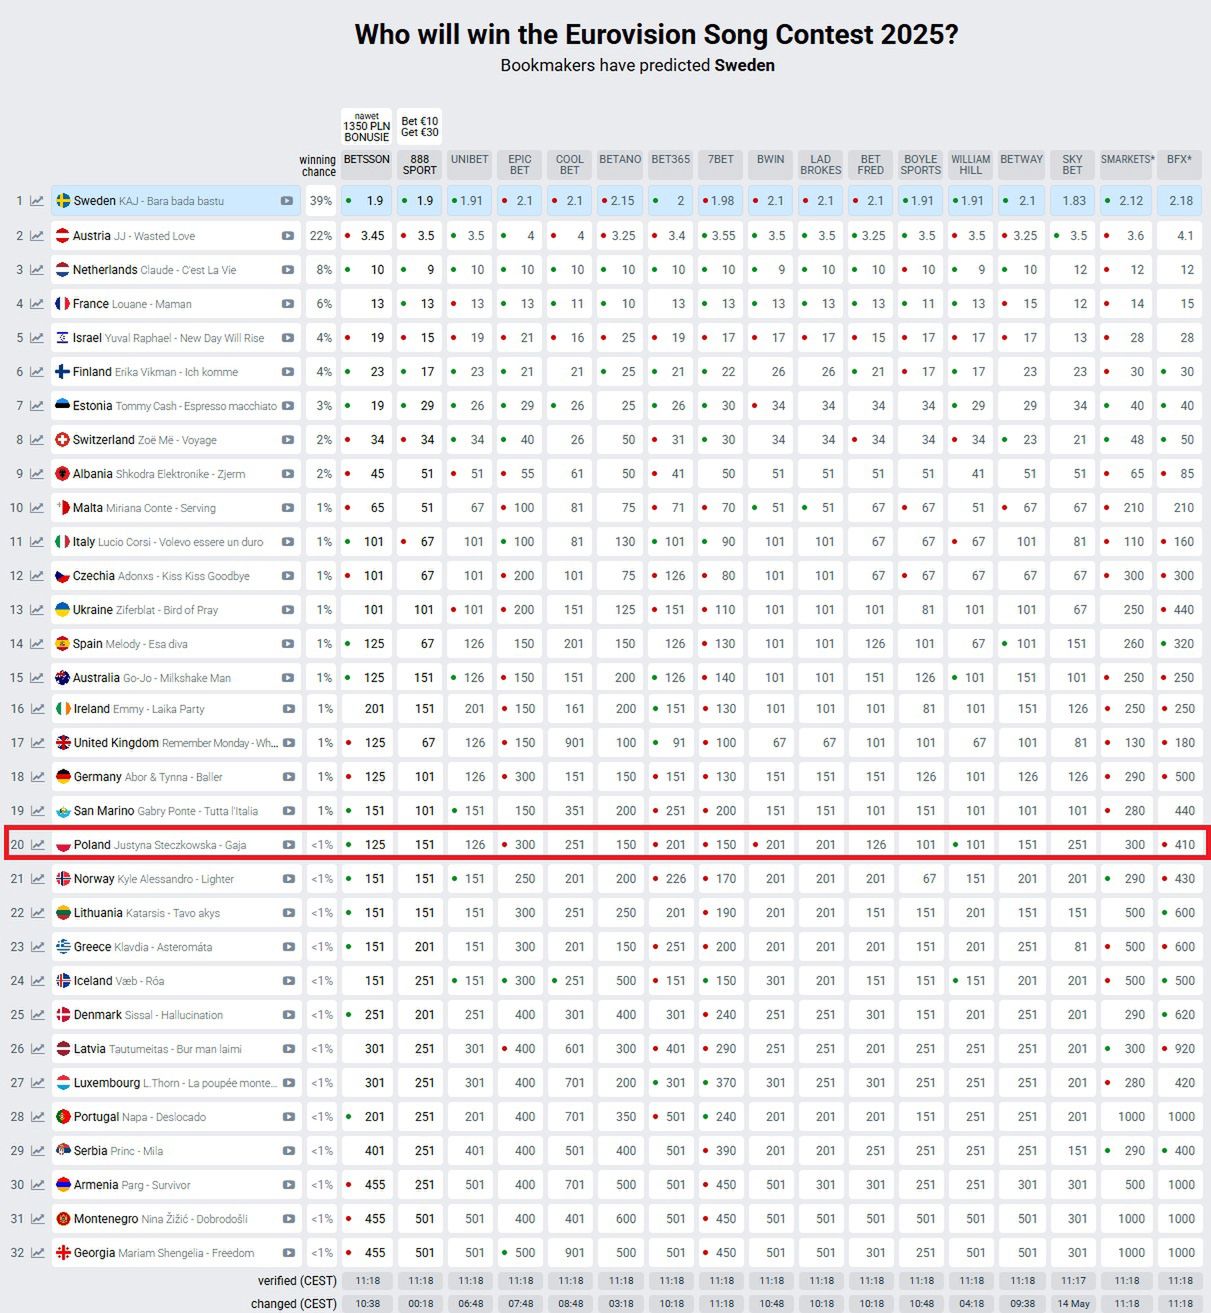The image size is (1211, 1313).
Task: Open odds history chart for Poland
Action: 37,845
